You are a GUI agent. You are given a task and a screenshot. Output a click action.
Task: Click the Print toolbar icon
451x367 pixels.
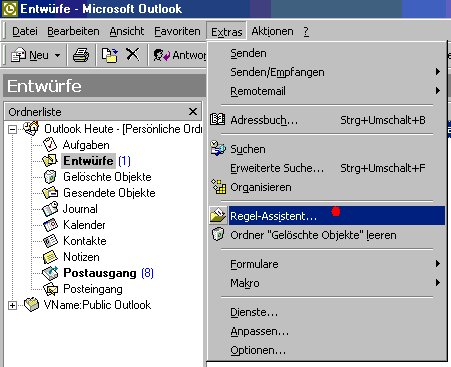81,55
